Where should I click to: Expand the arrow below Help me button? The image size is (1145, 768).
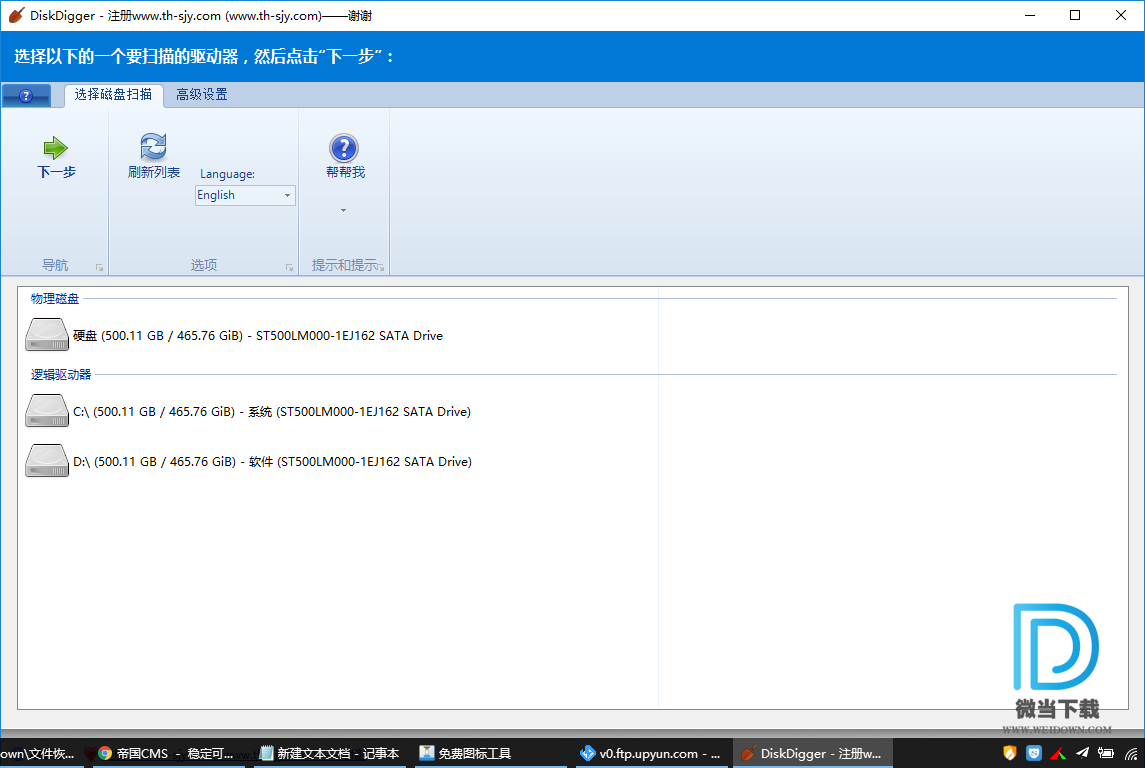pyautogui.click(x=343, y=210)
